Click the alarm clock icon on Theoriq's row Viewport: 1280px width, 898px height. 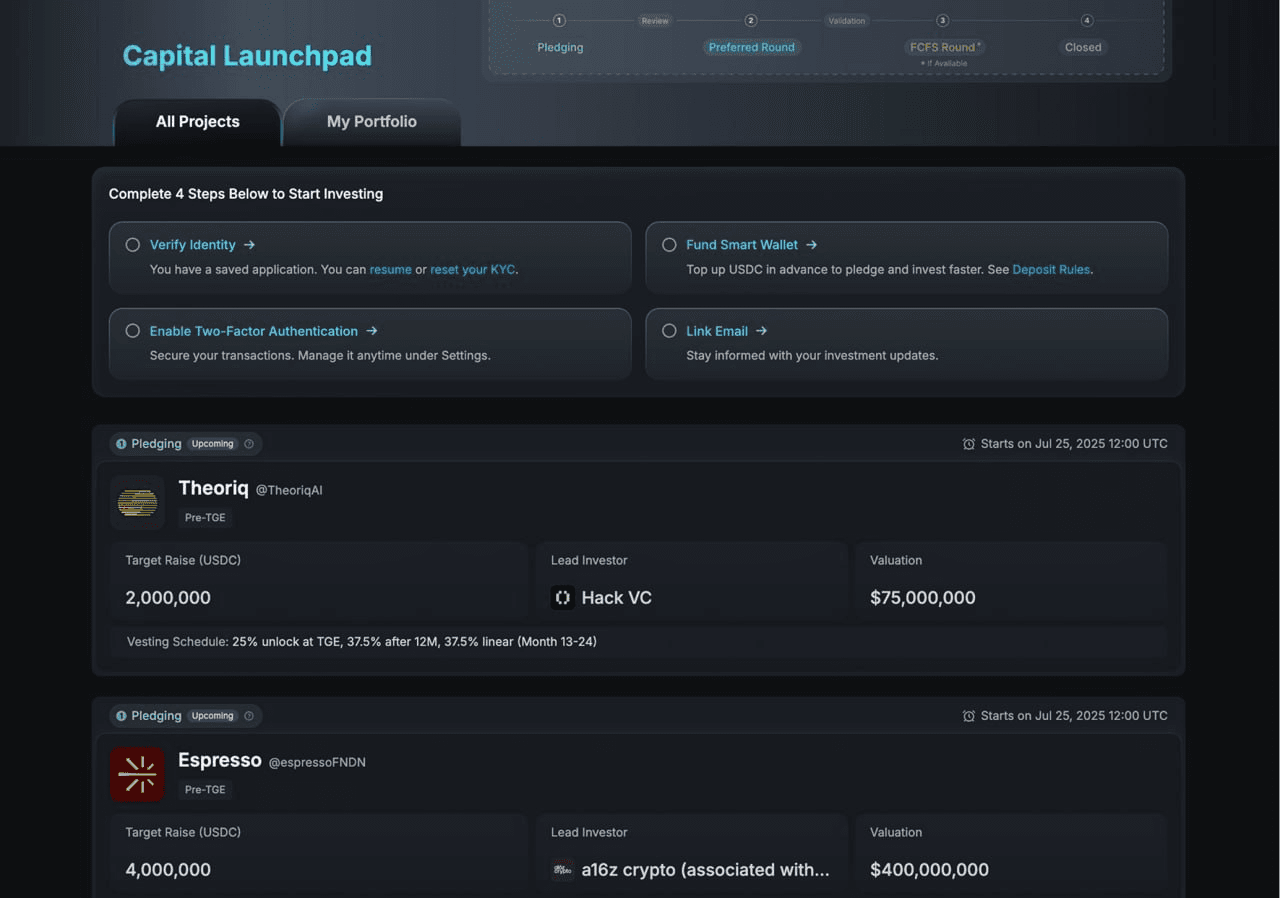pyautogui.click(x=968, y=444)
